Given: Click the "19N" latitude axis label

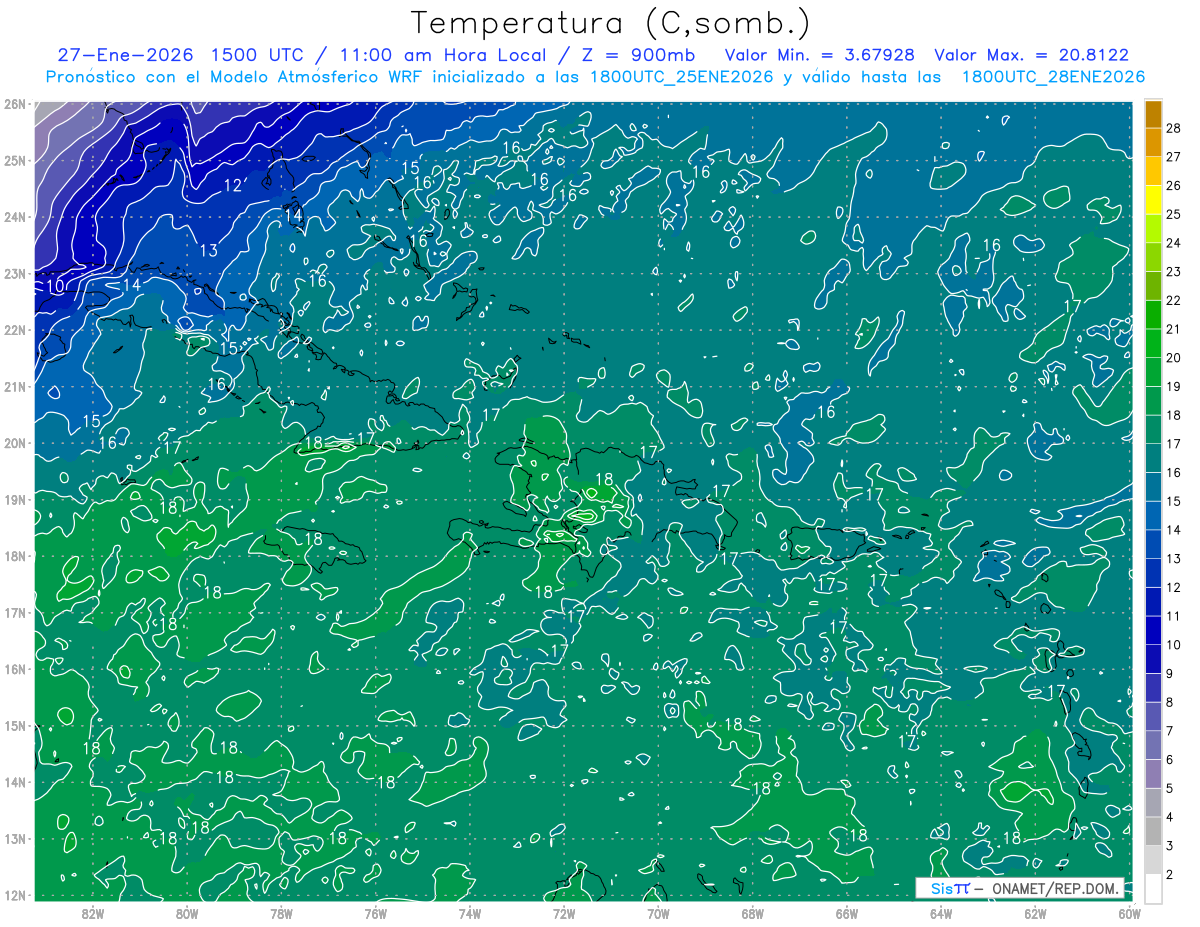Looking at the screenshot, I should click(x=14, y=499).
